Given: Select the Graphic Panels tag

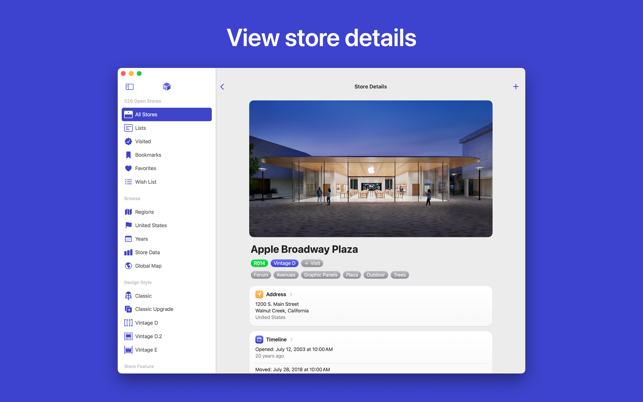Looking at the screenshot, I should (x=320, y=275).
